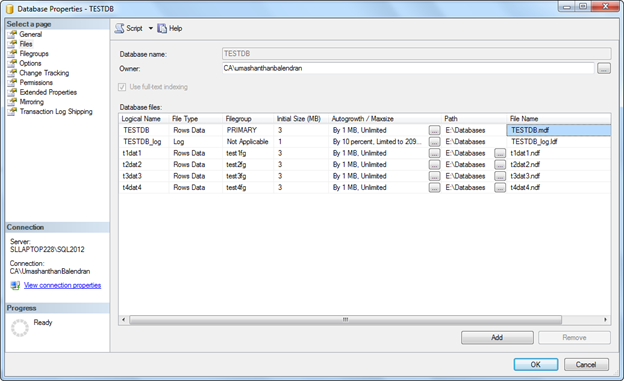
Task: Open autogrowth settings for TESTDB row
Action: coord(435,130)
